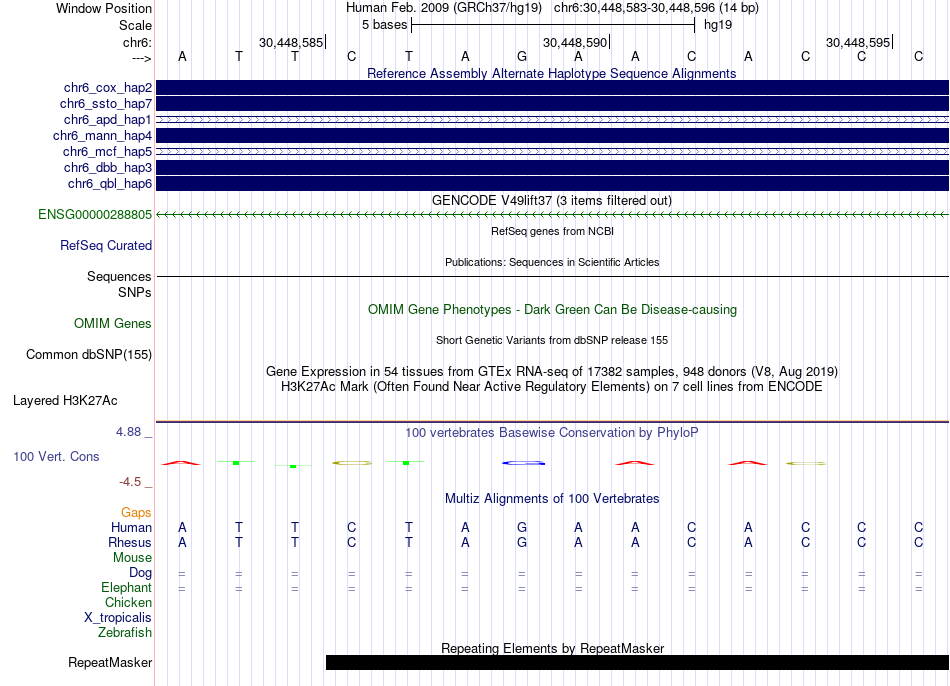Viewport: 950px width, 686px height.
Task: Select the Elephant species label
Action: click(127, 588)
